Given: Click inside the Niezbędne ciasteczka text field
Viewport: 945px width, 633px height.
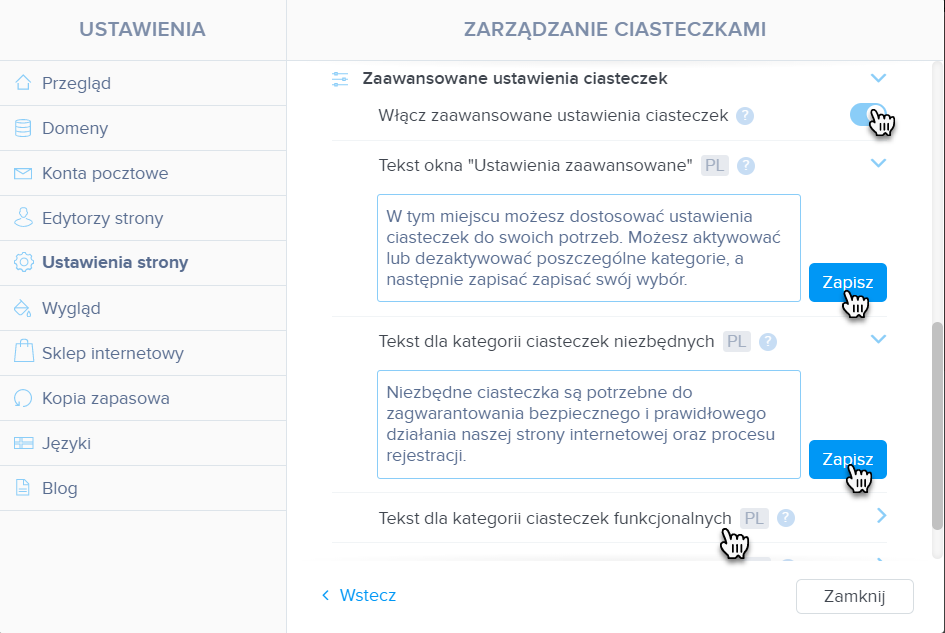Looking at the screenshot, I should (x=589, y=424).
